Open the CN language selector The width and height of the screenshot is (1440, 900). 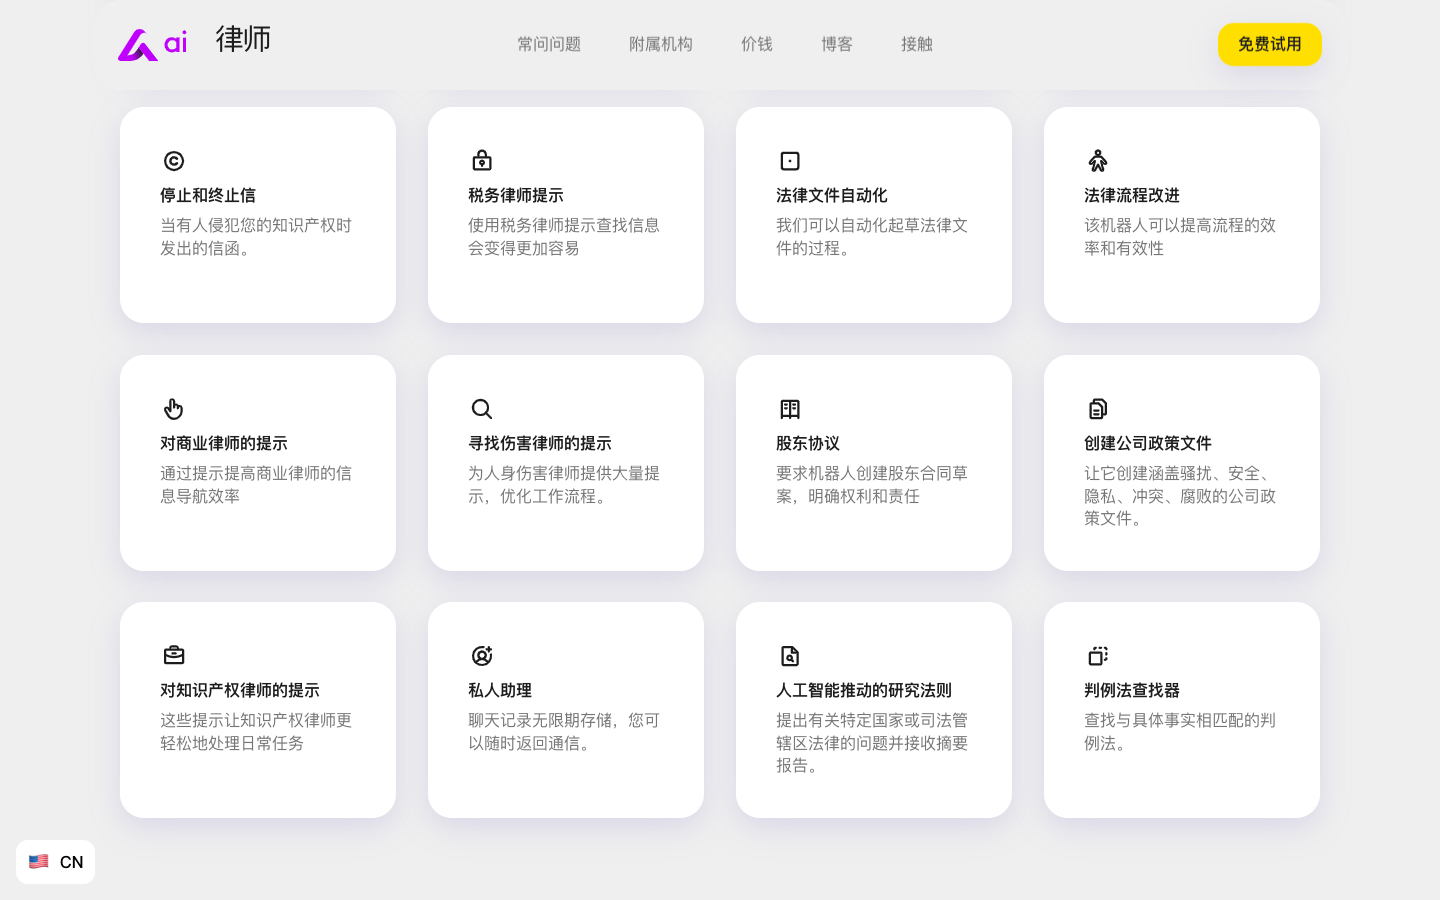56,862
